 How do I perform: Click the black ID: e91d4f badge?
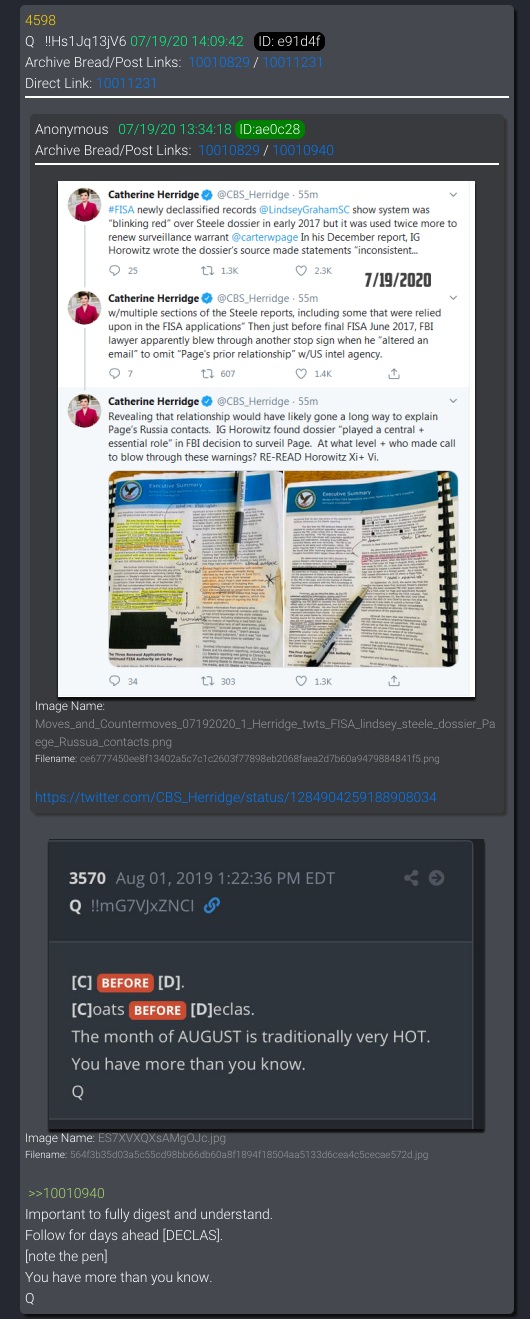click(x=281, y=41)
